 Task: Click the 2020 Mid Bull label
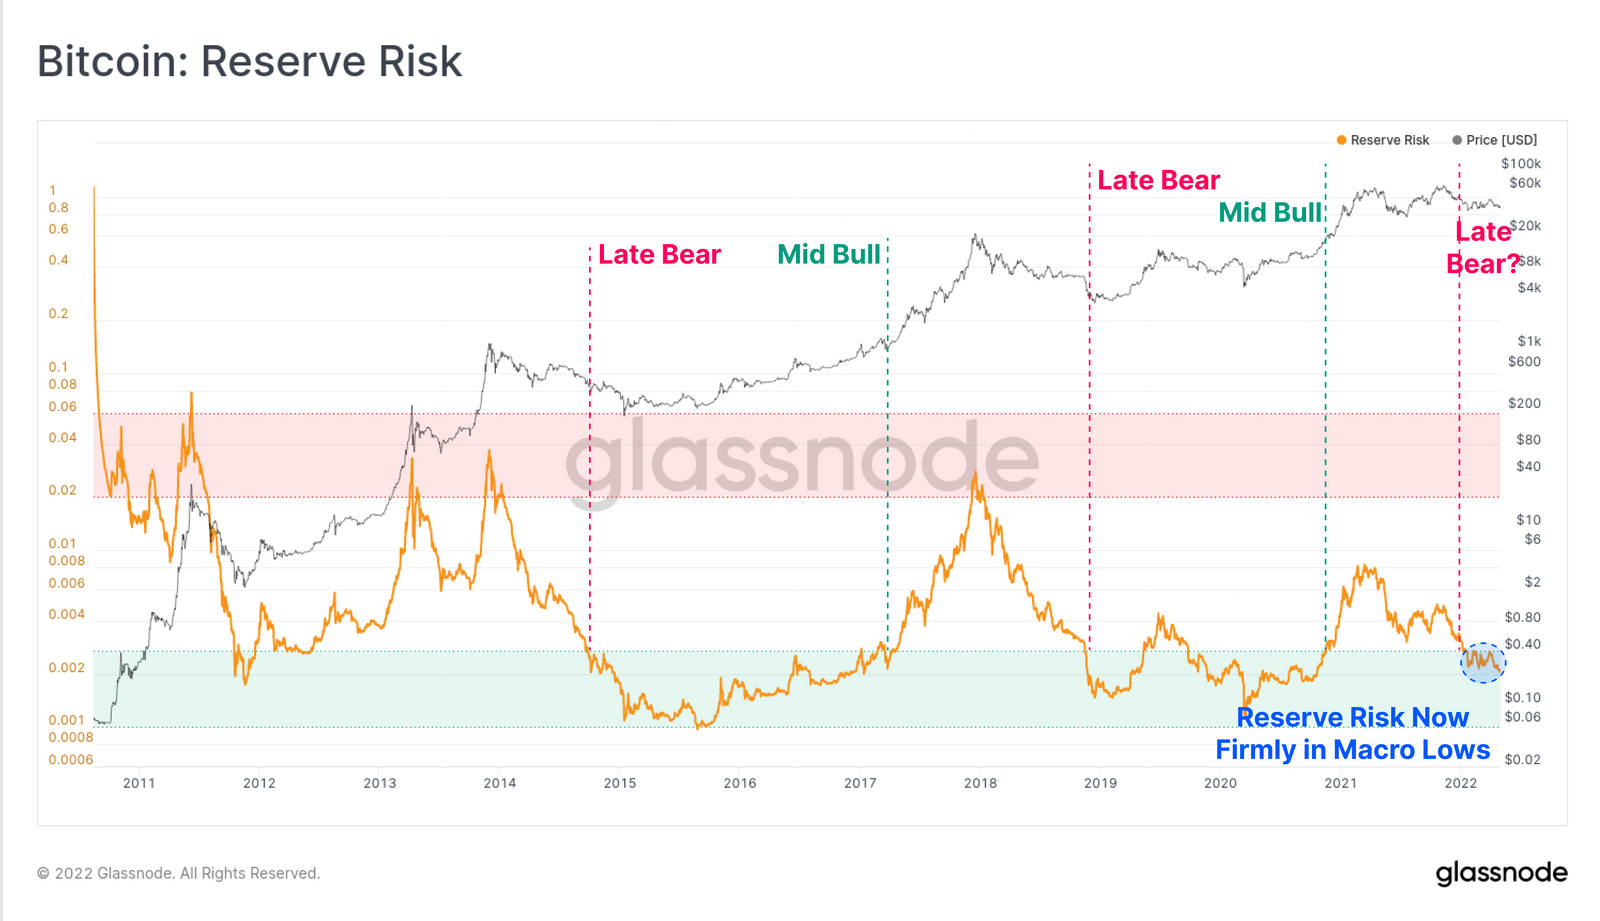(x=1270, y=212)
